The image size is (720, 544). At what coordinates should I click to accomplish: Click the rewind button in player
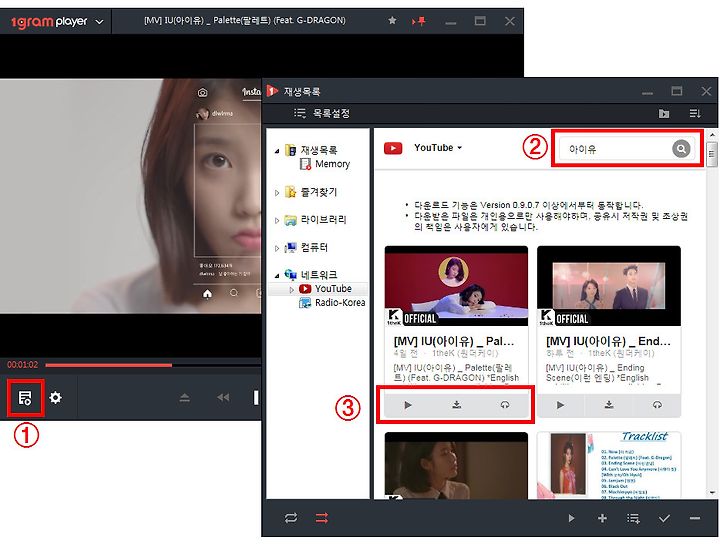(223, 398)
